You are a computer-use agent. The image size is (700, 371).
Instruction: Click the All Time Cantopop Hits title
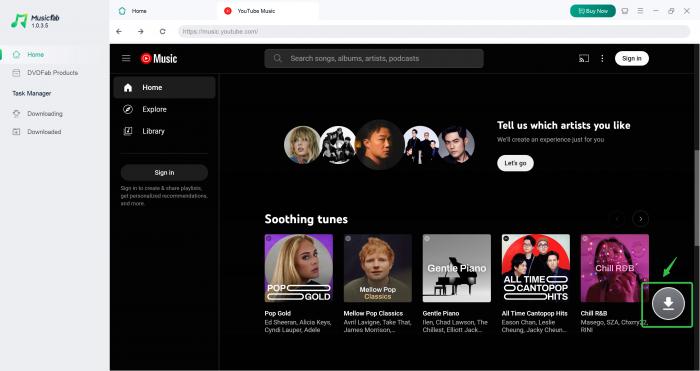click(x=534, y=313)
